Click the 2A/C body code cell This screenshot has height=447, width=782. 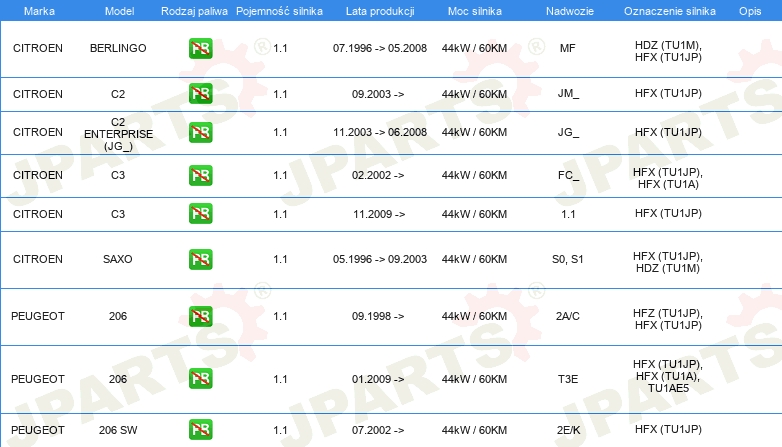[568, 316]
